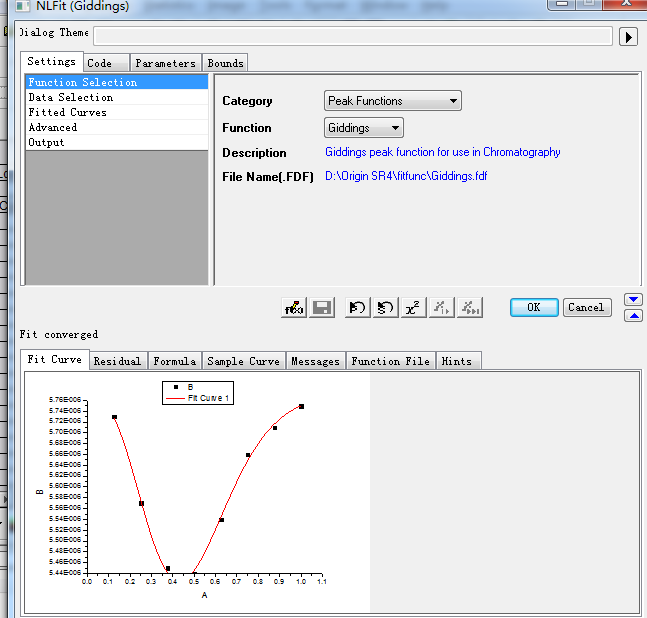647x618 pixels.
Task: Select Advanced in settings list
Action: tap(117, 127)
